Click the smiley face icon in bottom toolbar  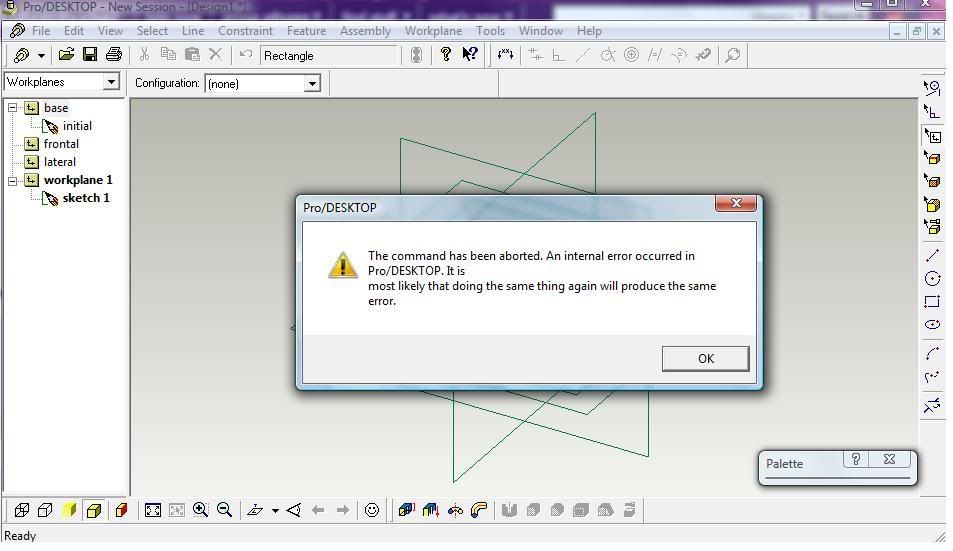pyautogui.click(x=372, y=510)
